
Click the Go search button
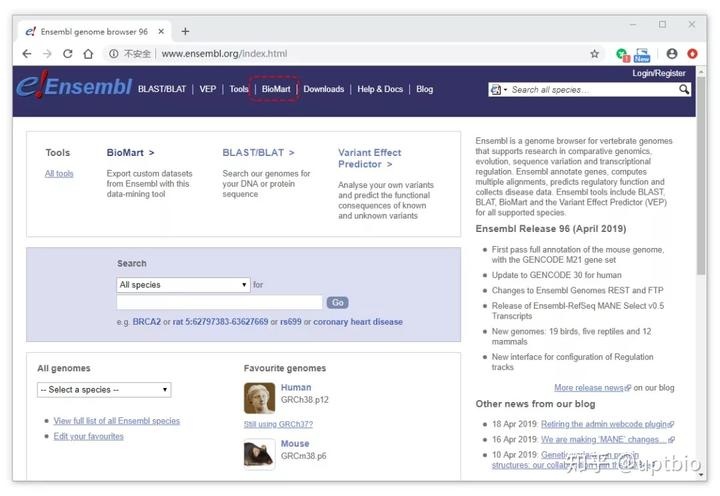click(x=338, y=303)
